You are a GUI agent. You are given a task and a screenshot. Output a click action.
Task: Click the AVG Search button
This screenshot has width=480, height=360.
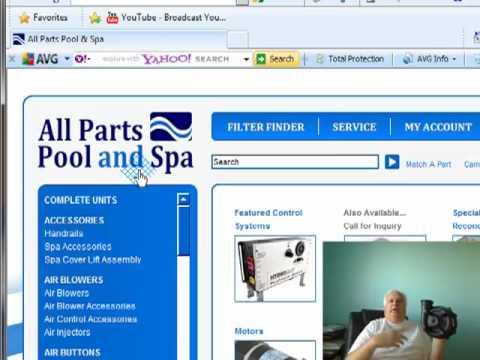click(x=275, y=59)
